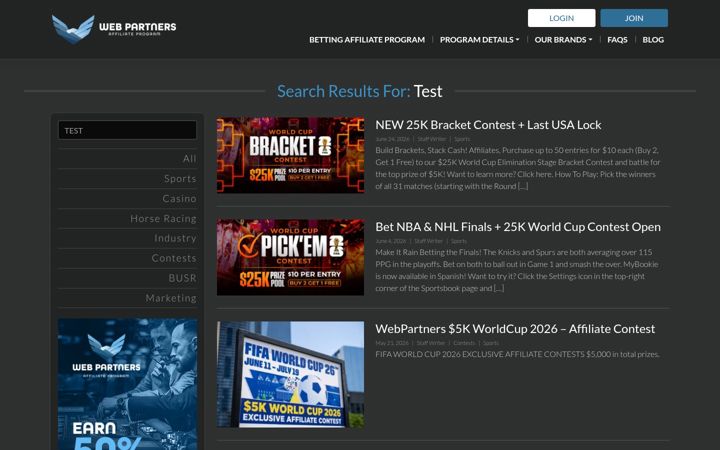Open the LOGIN page

(x=562, y=18)
